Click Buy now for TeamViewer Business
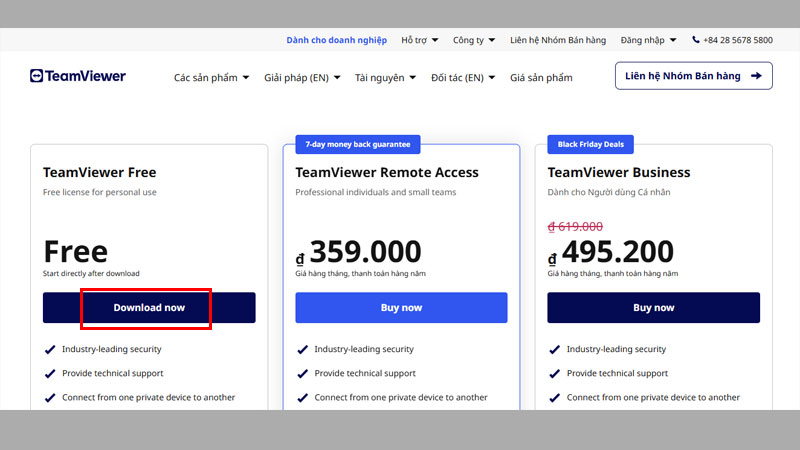Viewport: 800px width, 450px height. coord(653,308)
